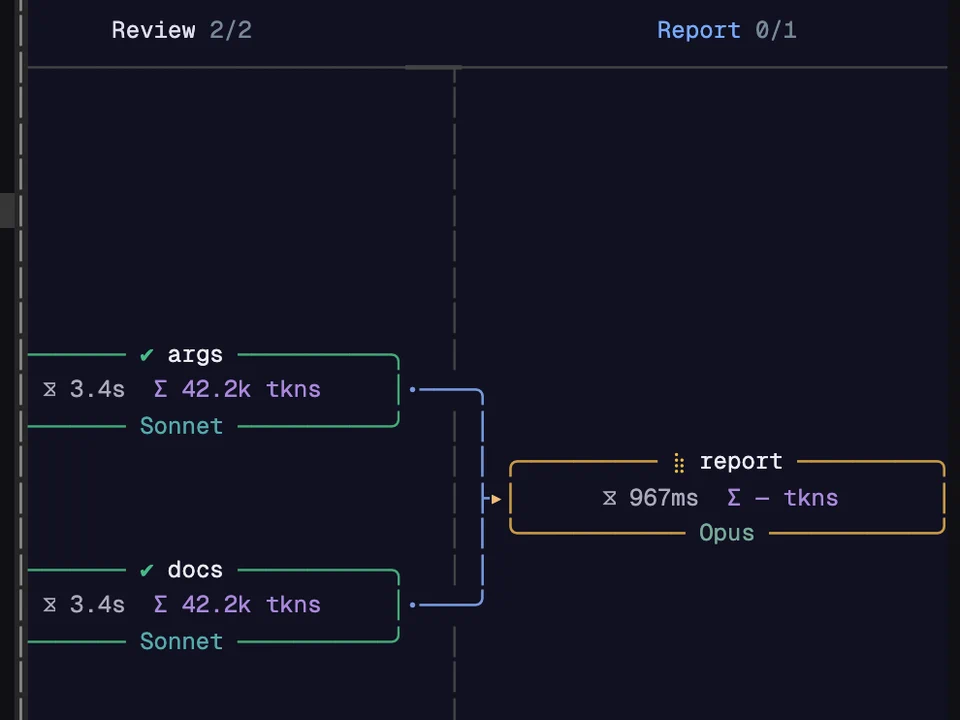Click the sigma token icon in args node
The height and width of the screenshot is (720, 960).
(x=160, y=389)
